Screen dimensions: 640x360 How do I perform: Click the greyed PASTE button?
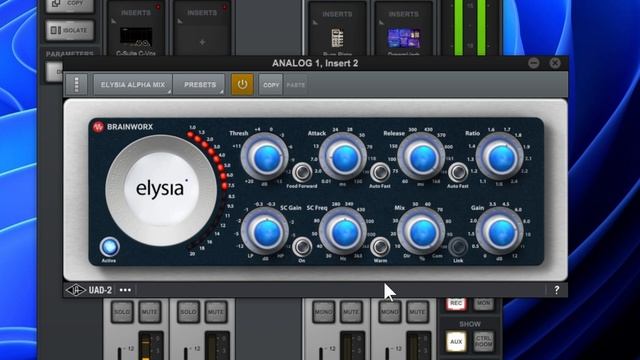[296, 85]
